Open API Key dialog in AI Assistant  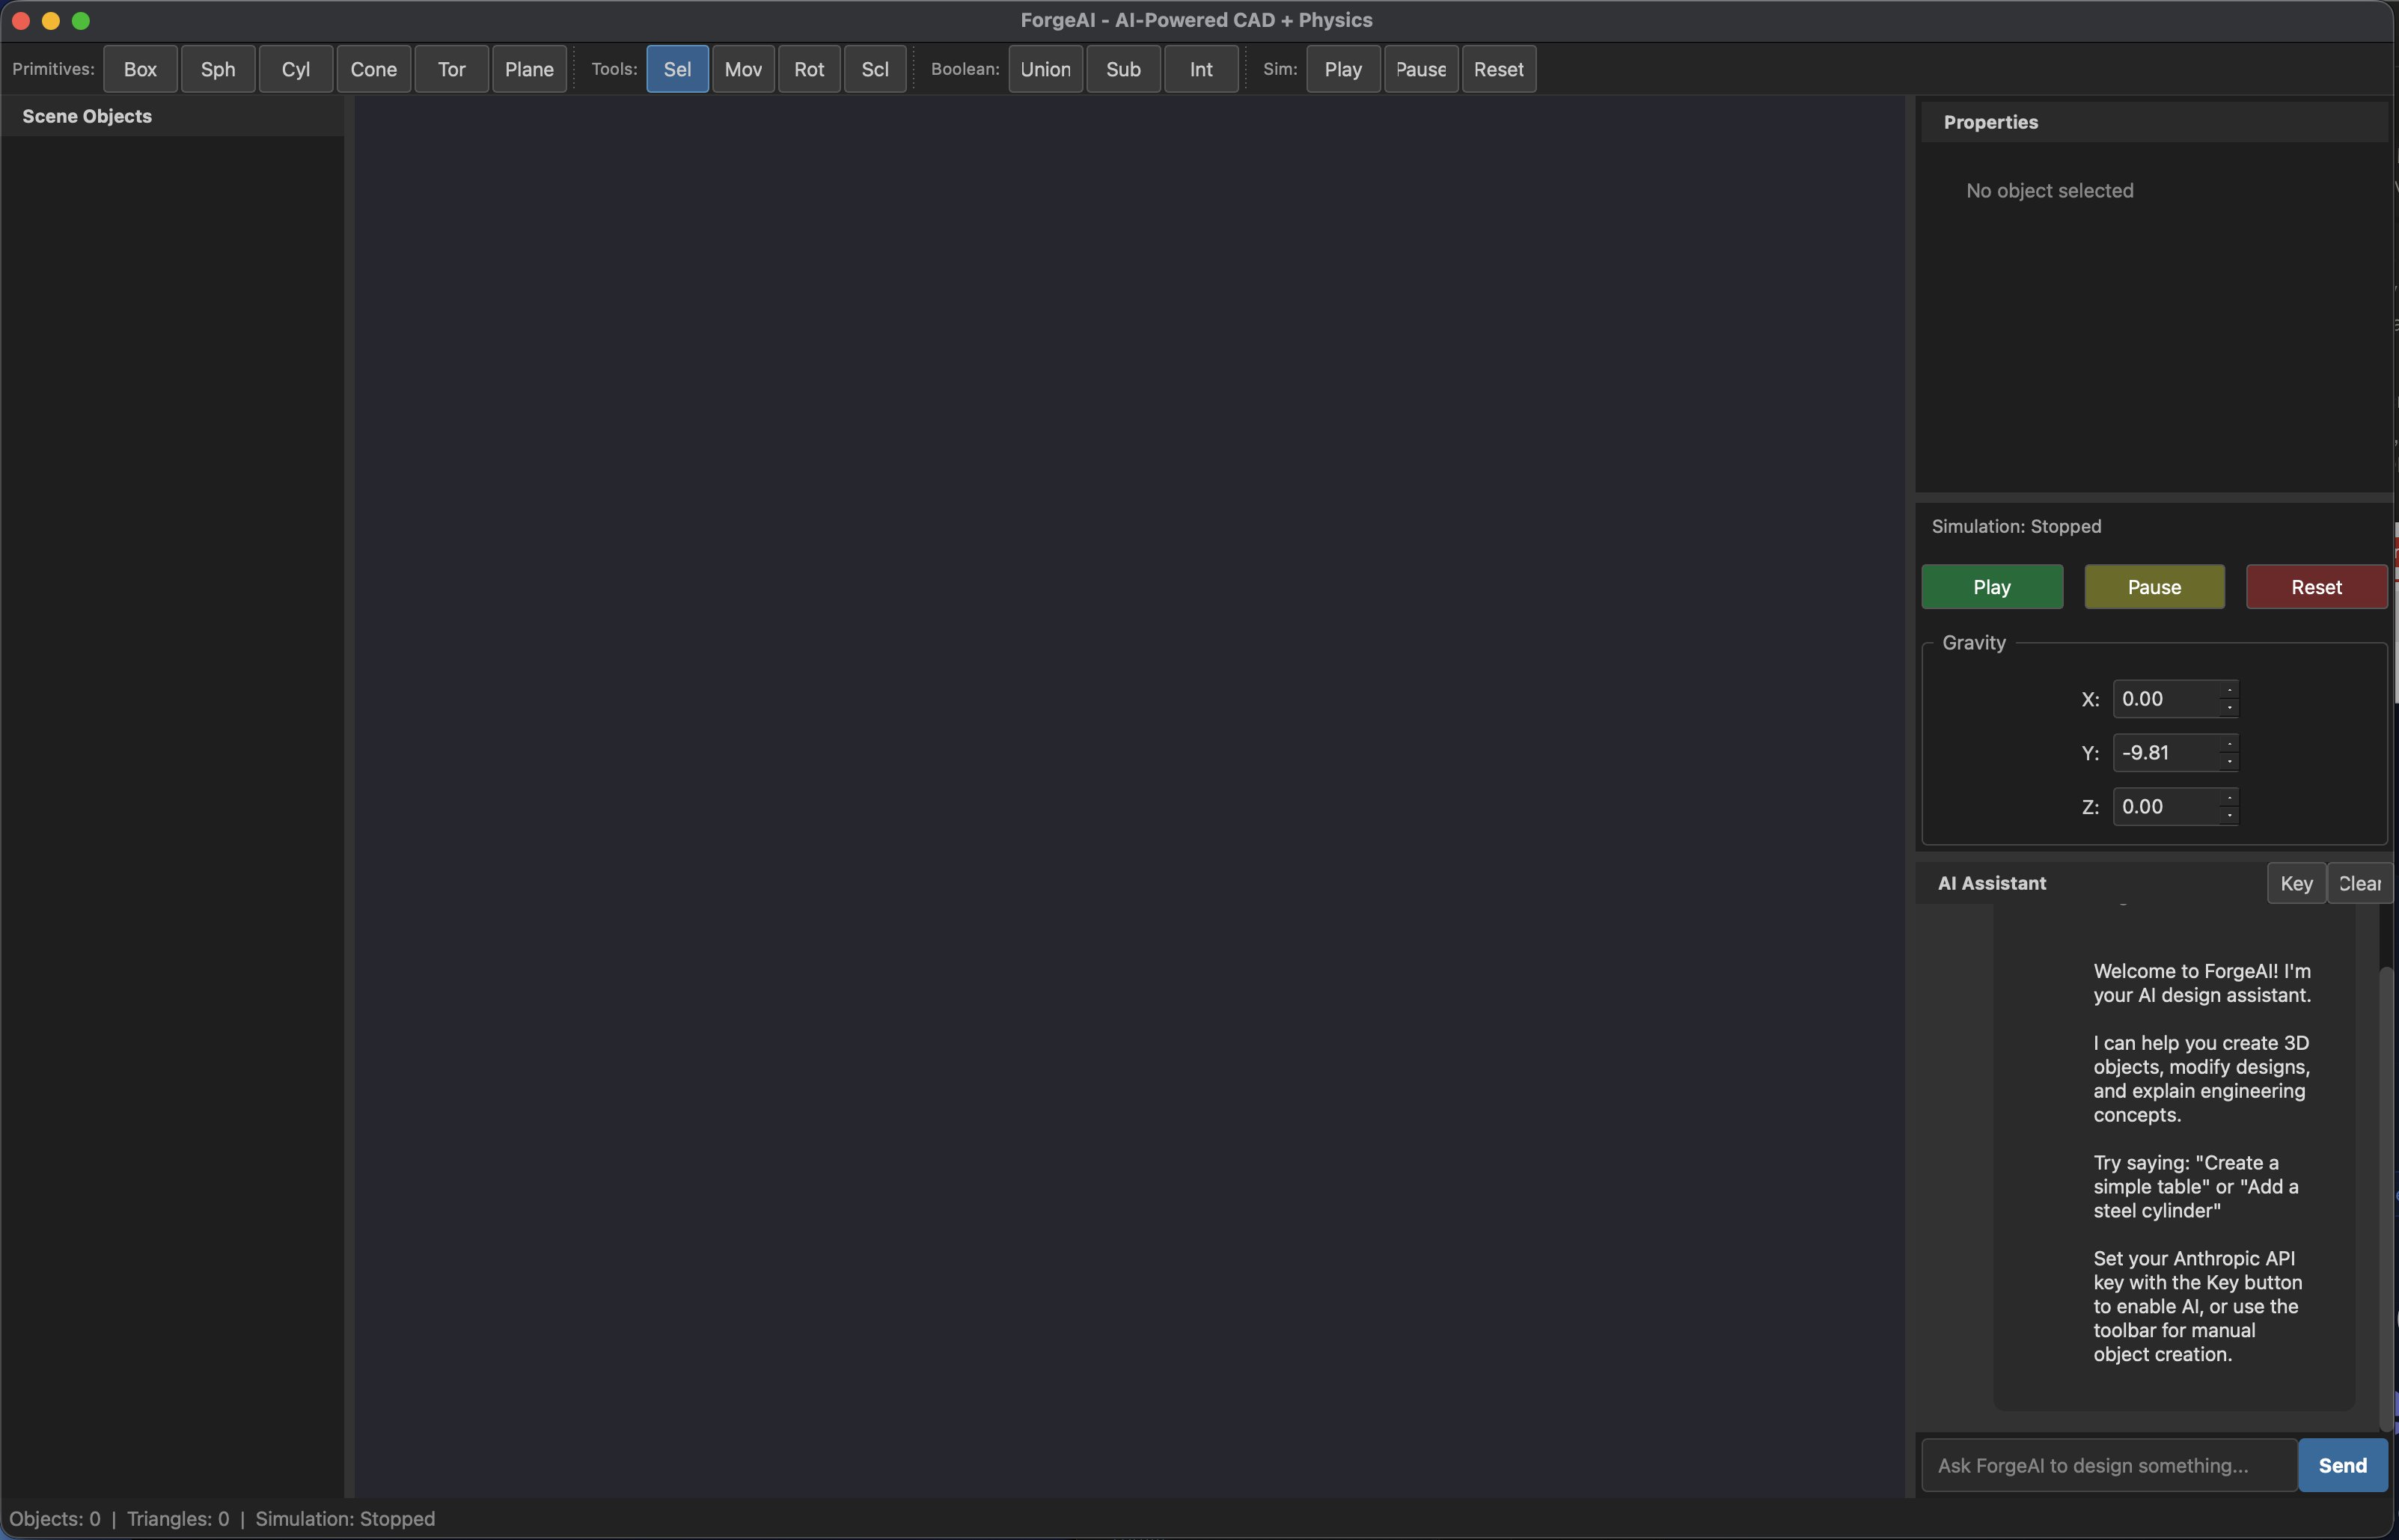click(2295, 883)
